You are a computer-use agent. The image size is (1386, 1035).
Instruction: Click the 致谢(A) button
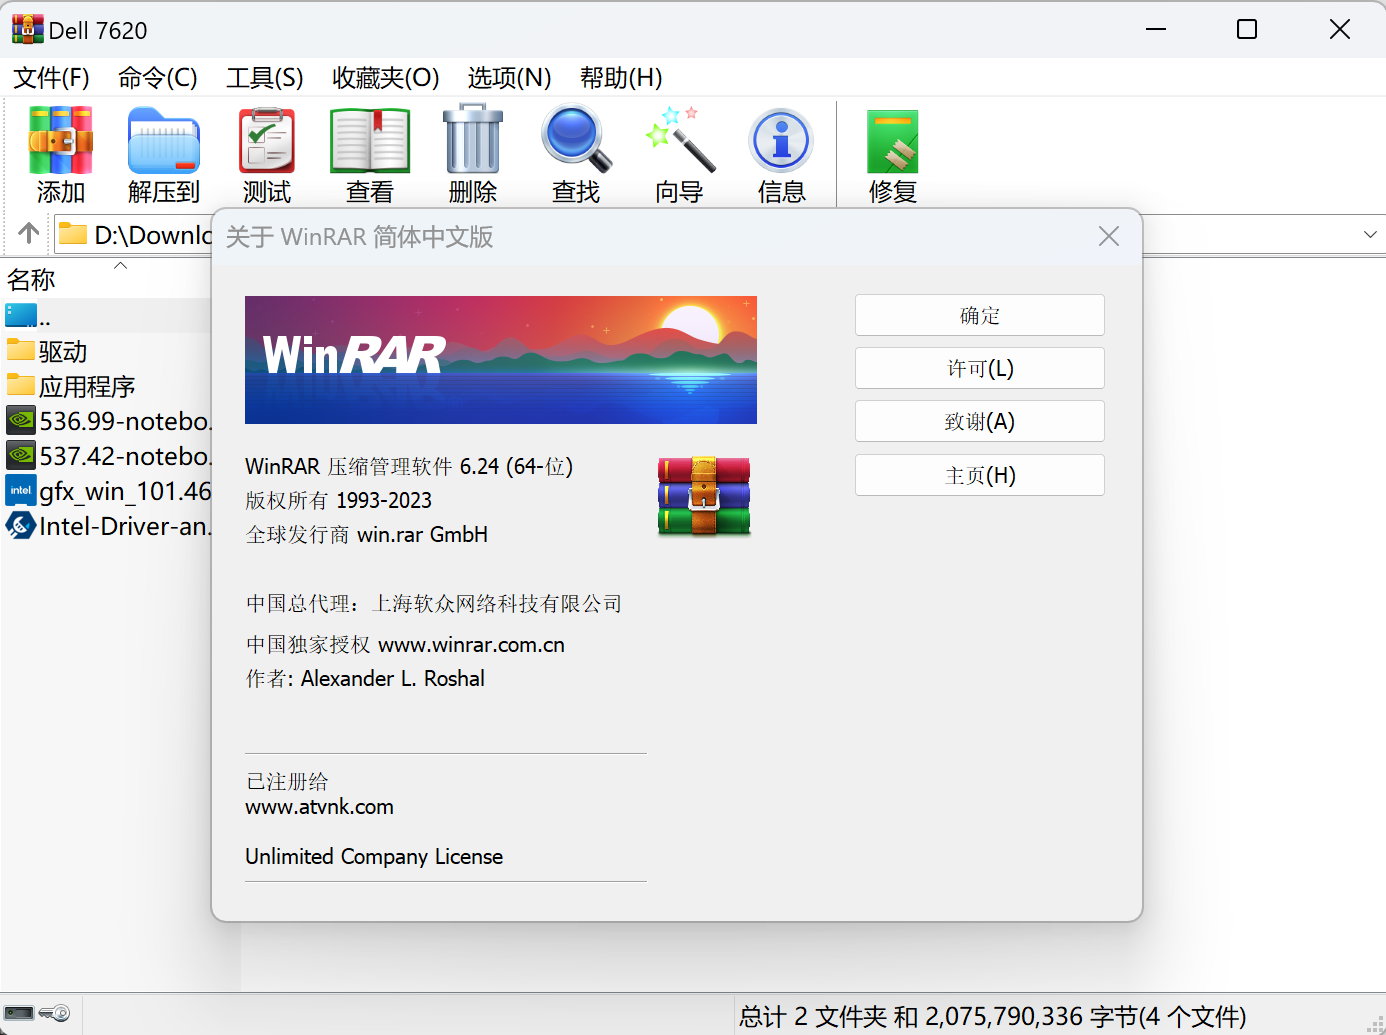(980, 421)
